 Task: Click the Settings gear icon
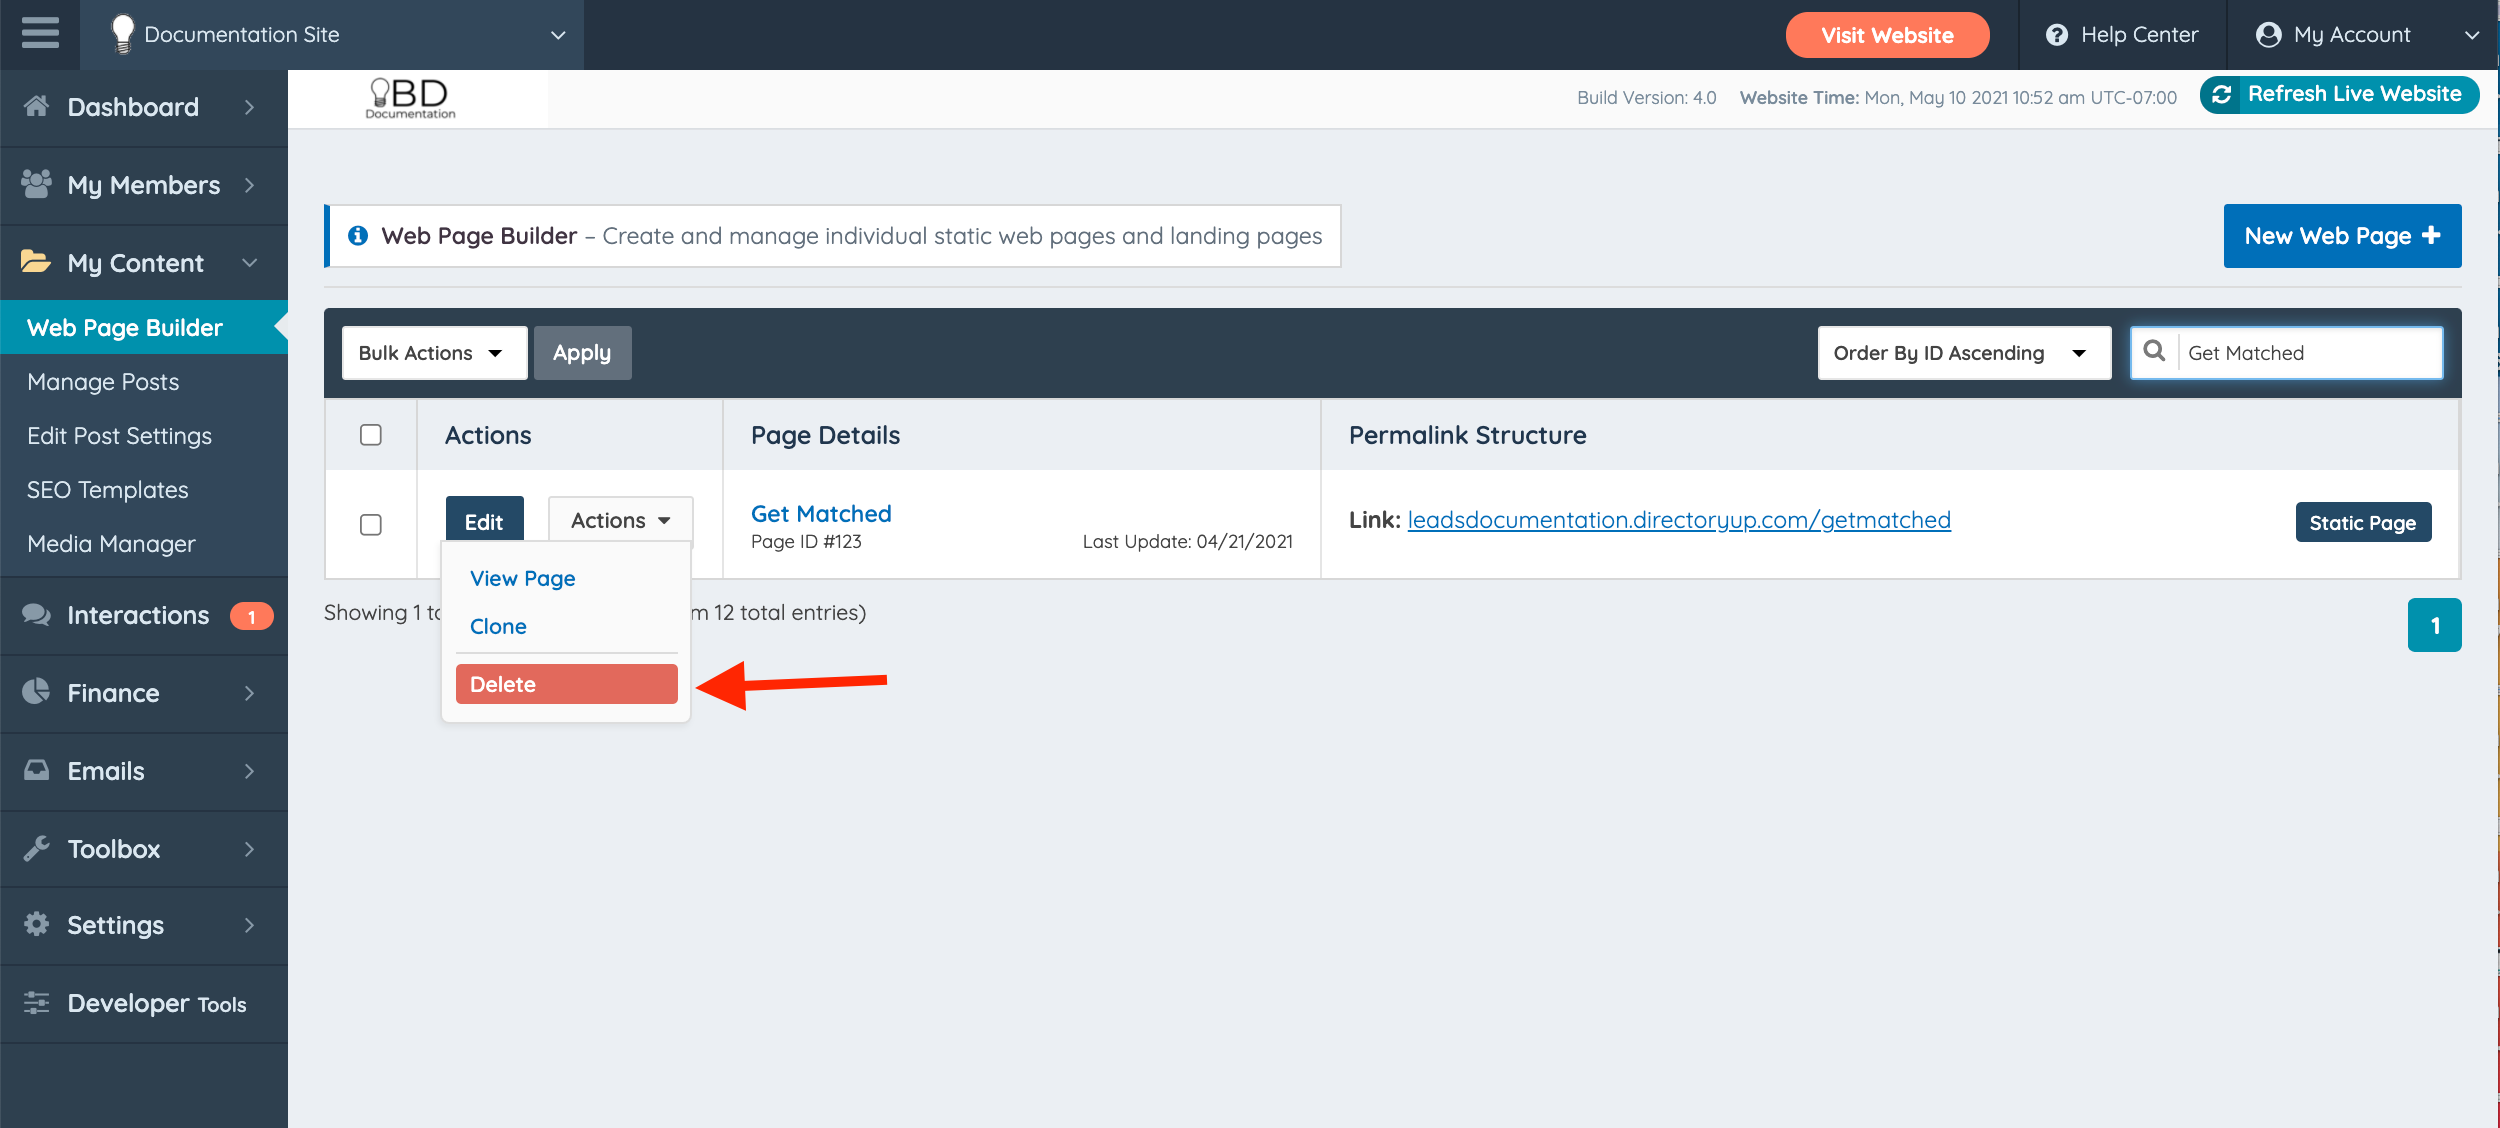coord(37,924)
